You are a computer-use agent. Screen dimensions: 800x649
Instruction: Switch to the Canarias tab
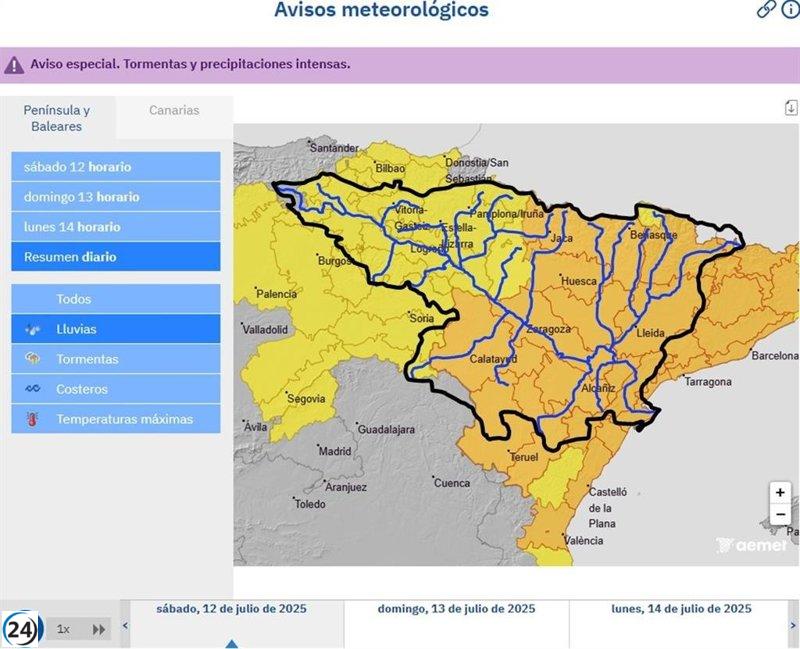tap(174, 111)
